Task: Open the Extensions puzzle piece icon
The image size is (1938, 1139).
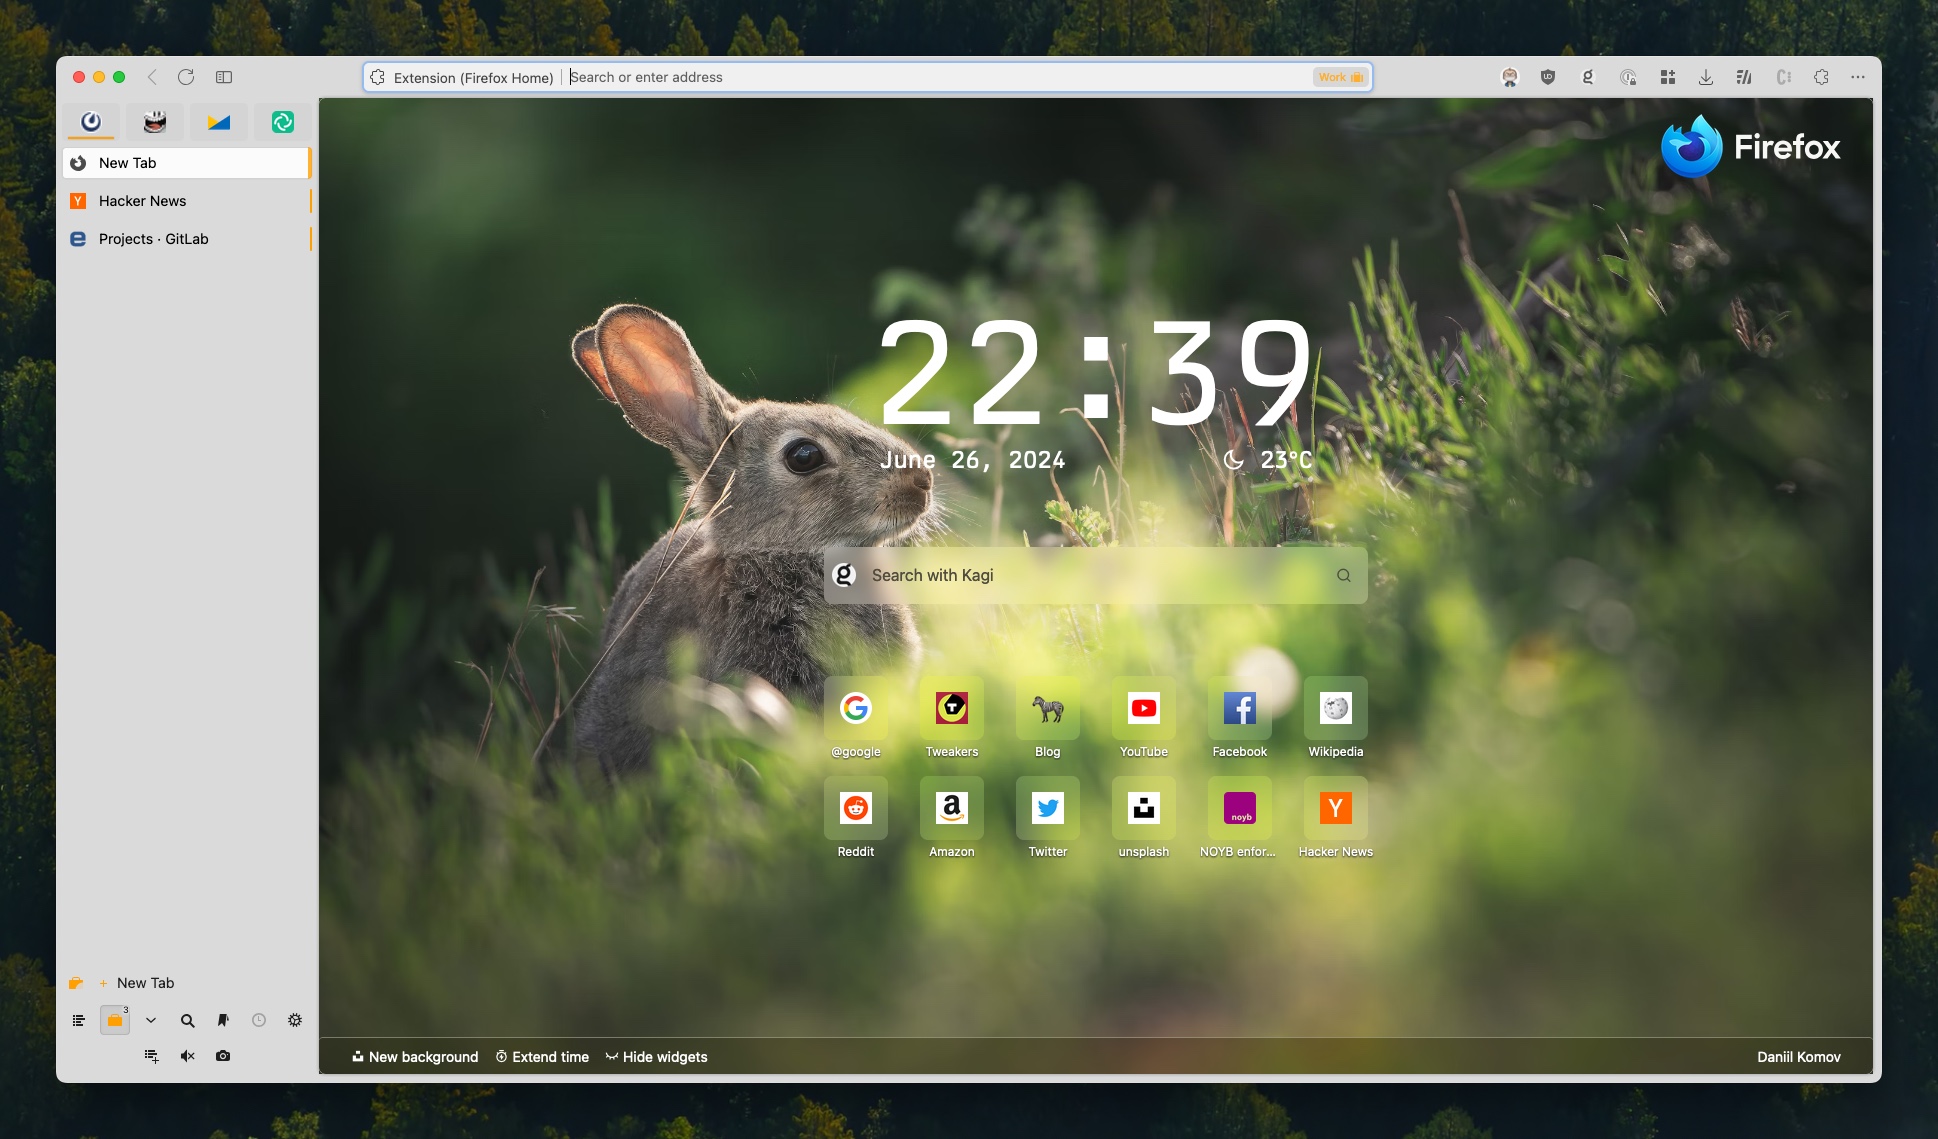Action: [x=1821, y=77]
